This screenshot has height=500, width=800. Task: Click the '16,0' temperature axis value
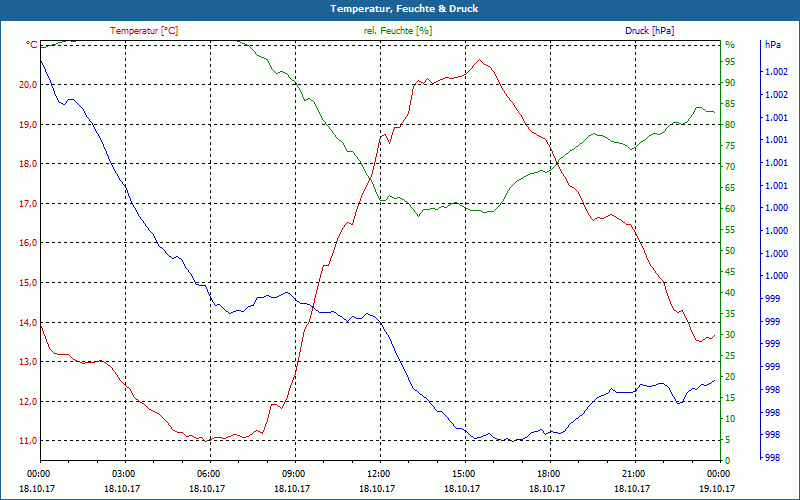click(28, 243)
